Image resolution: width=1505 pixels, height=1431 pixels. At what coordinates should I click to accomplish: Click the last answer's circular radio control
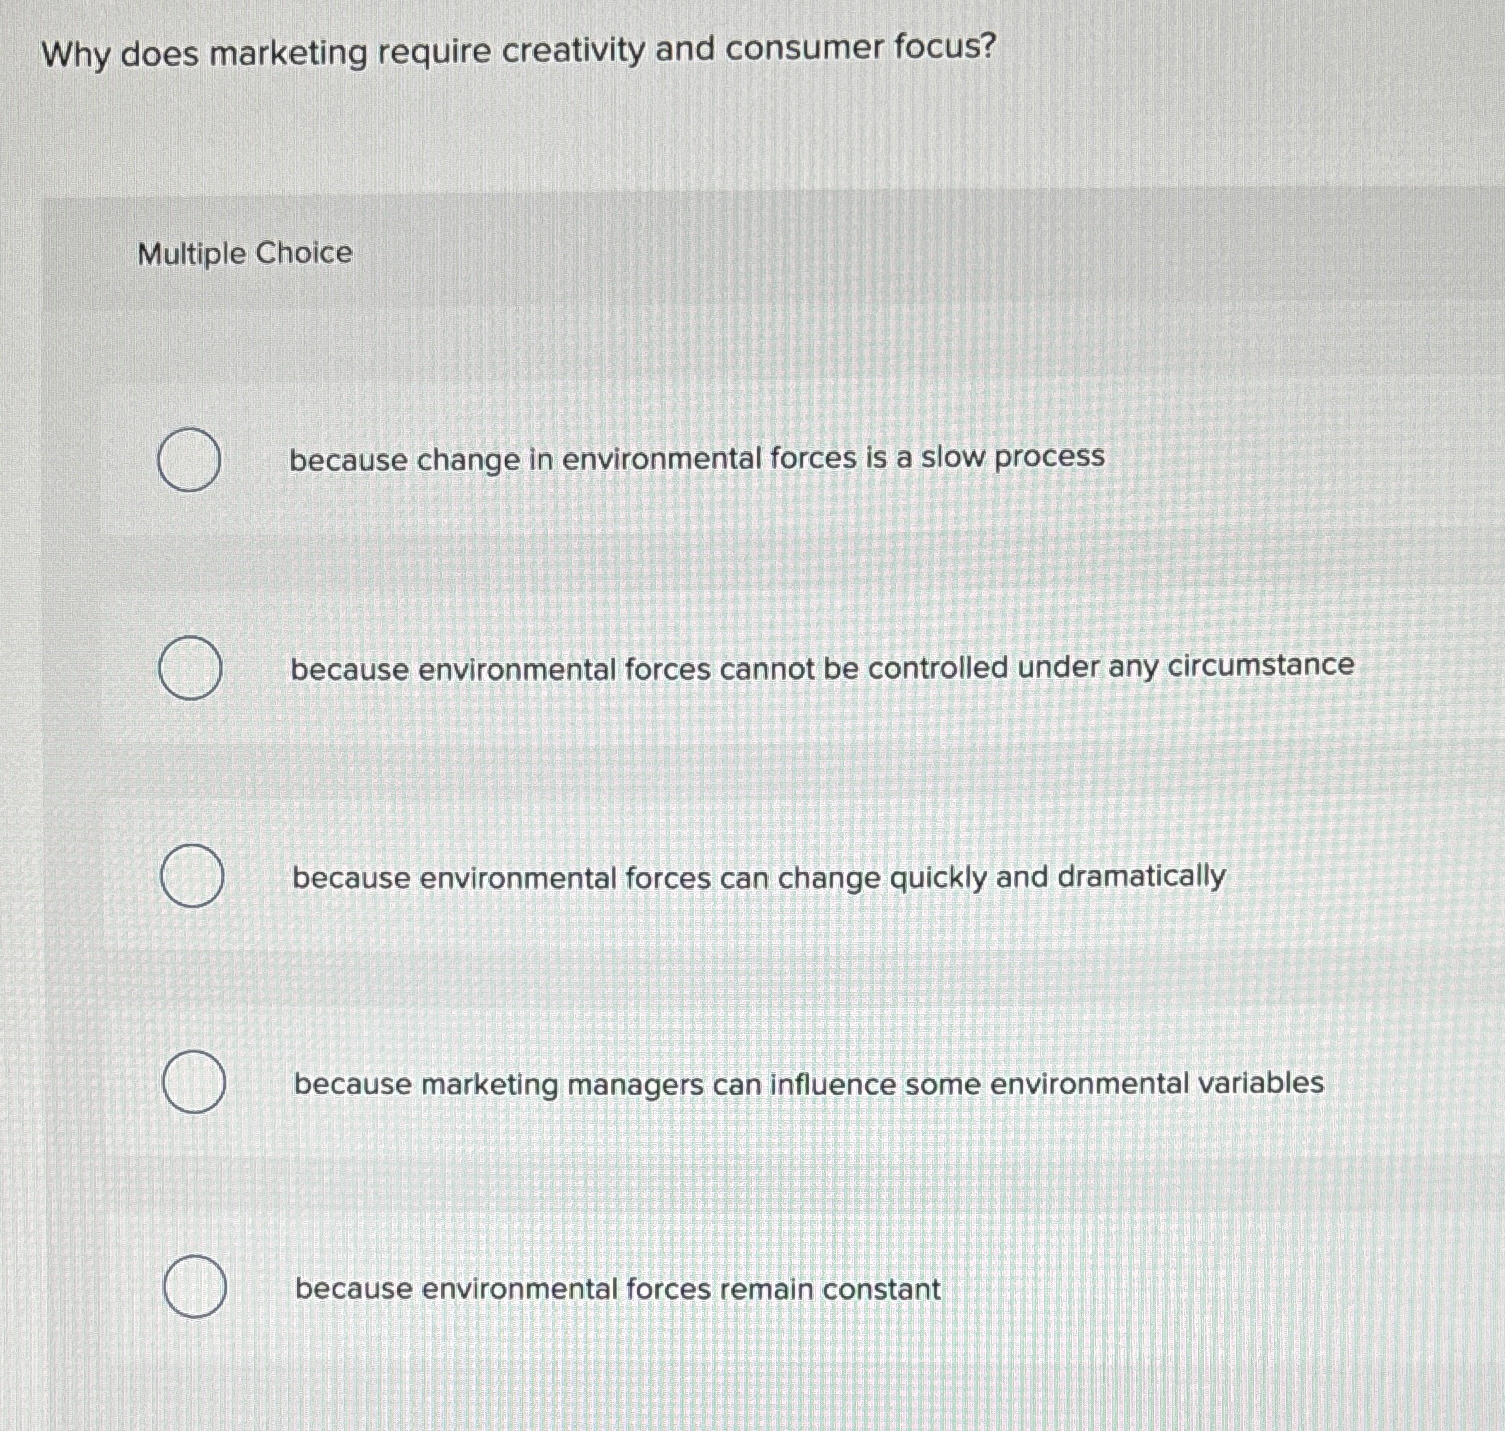click(196, 1289)
